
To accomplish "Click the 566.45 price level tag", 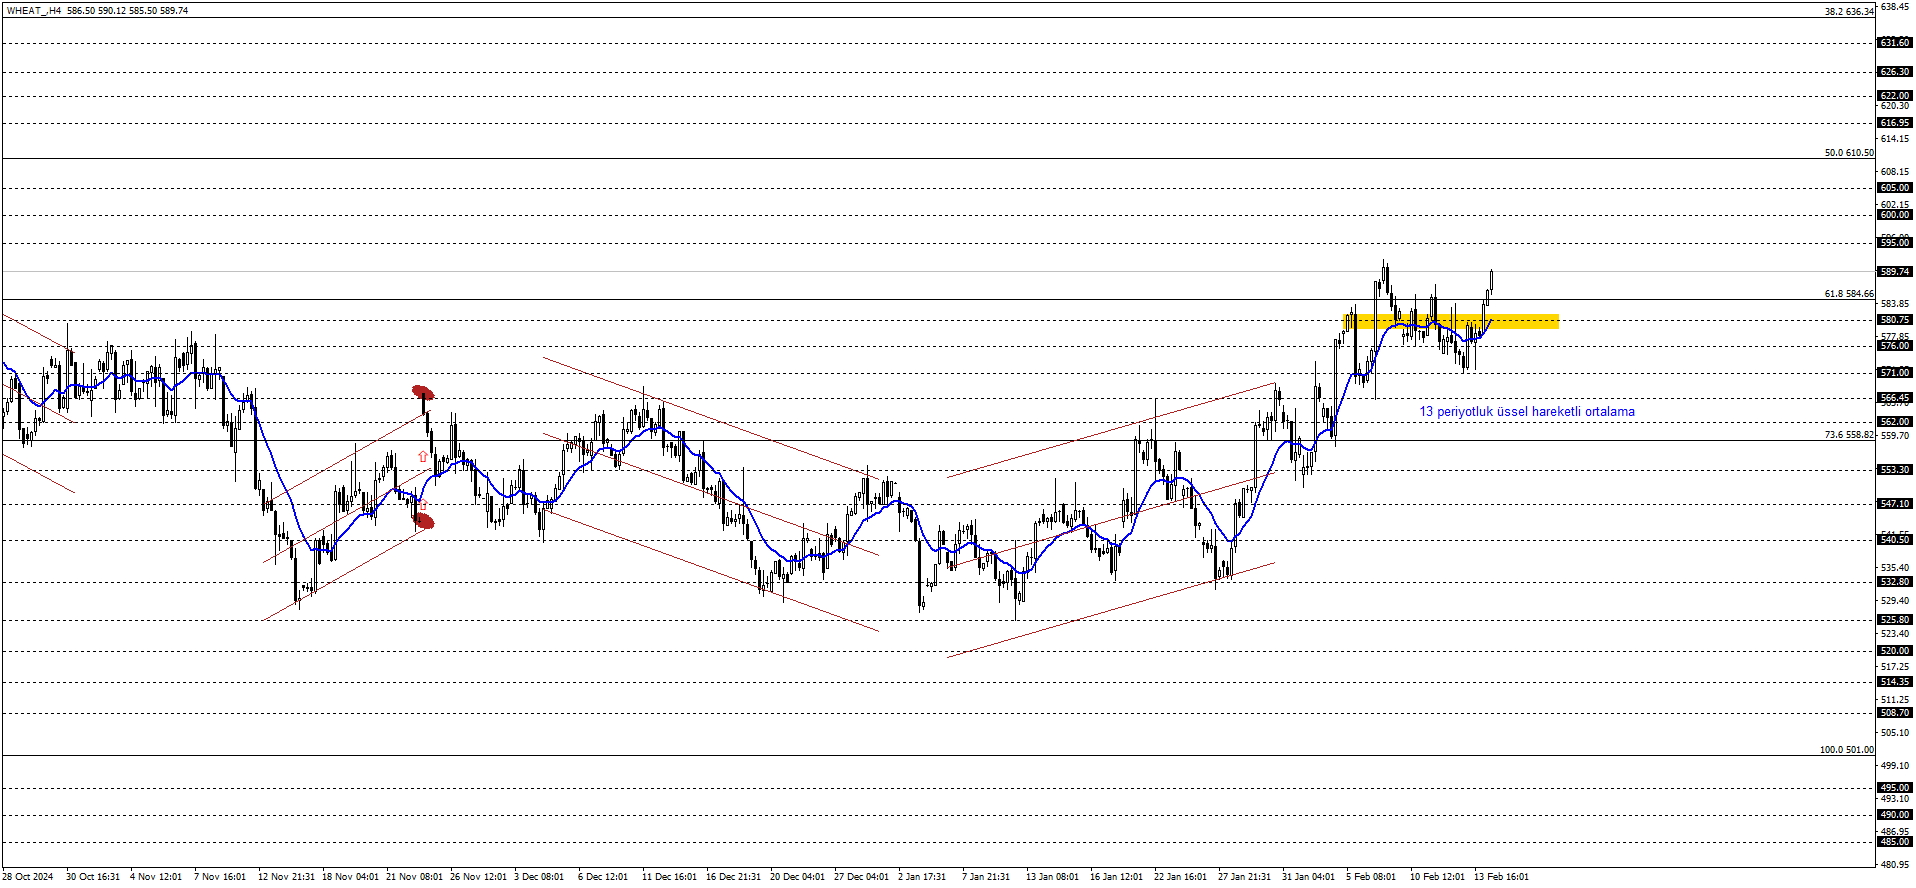I will [x=1895, y=398].
